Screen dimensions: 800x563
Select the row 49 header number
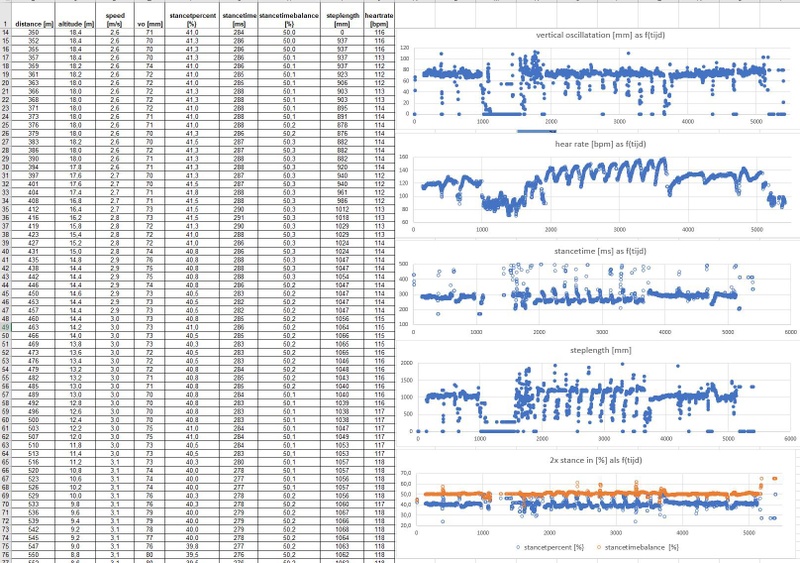6,327
